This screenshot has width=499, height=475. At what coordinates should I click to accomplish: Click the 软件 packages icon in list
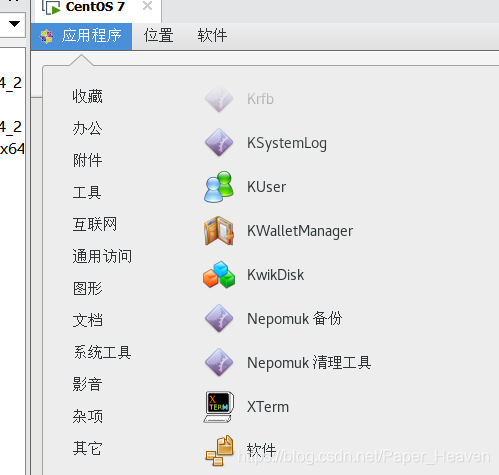point(219,451)
